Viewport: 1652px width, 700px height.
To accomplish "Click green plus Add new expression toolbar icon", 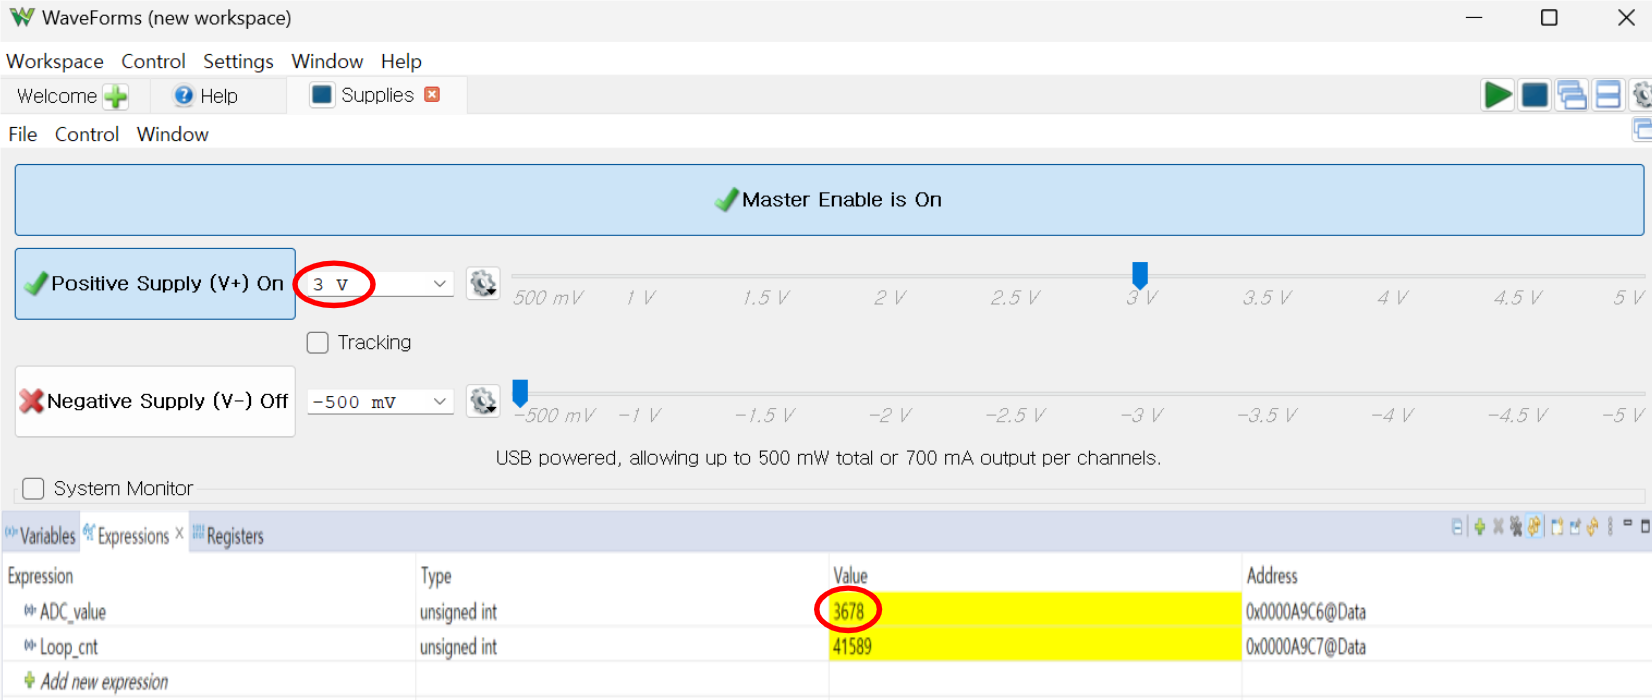I will click(1480, 527).
